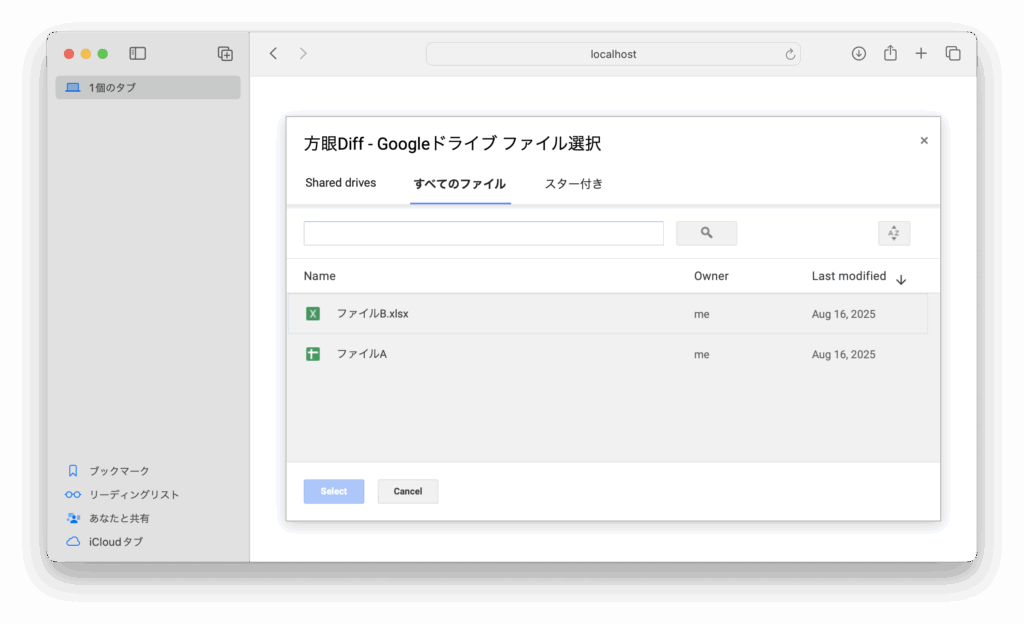The width and height of the screenshot is (1024, 624).
Task: Click the ファイルB.xlsx Excel file icon
Action: 313,314
